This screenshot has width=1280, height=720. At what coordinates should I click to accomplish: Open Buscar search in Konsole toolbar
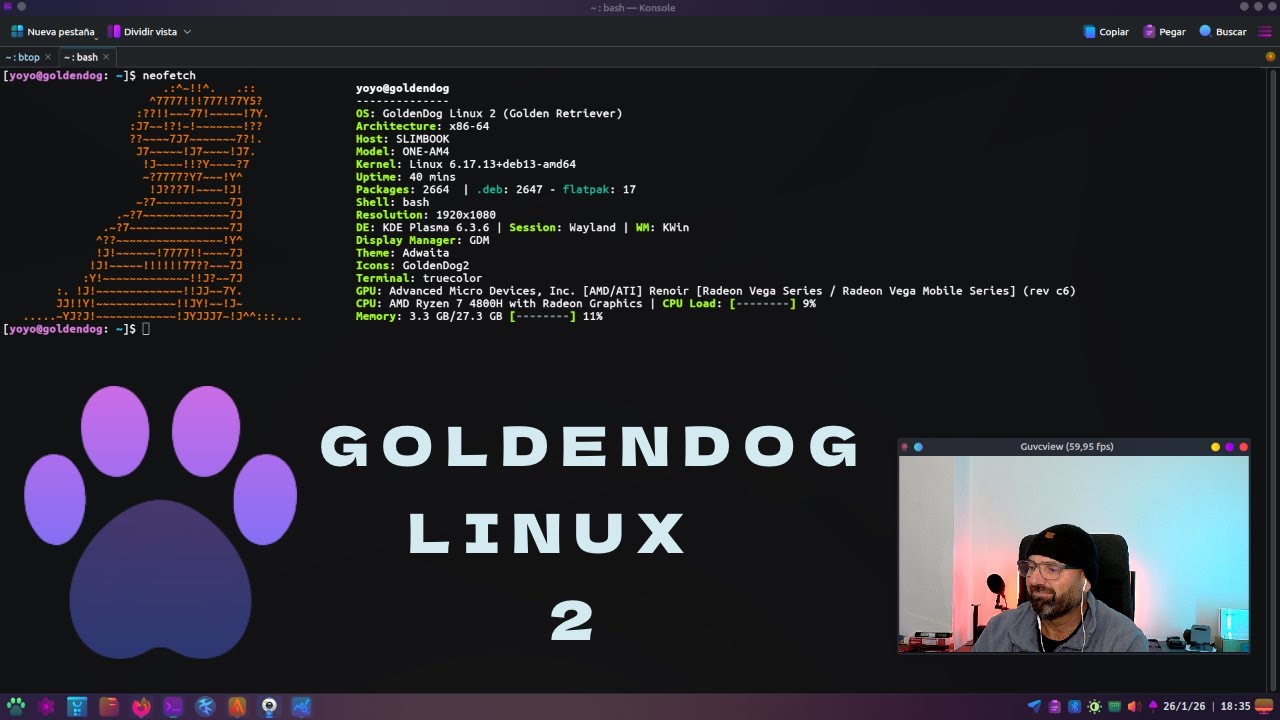1223,32
